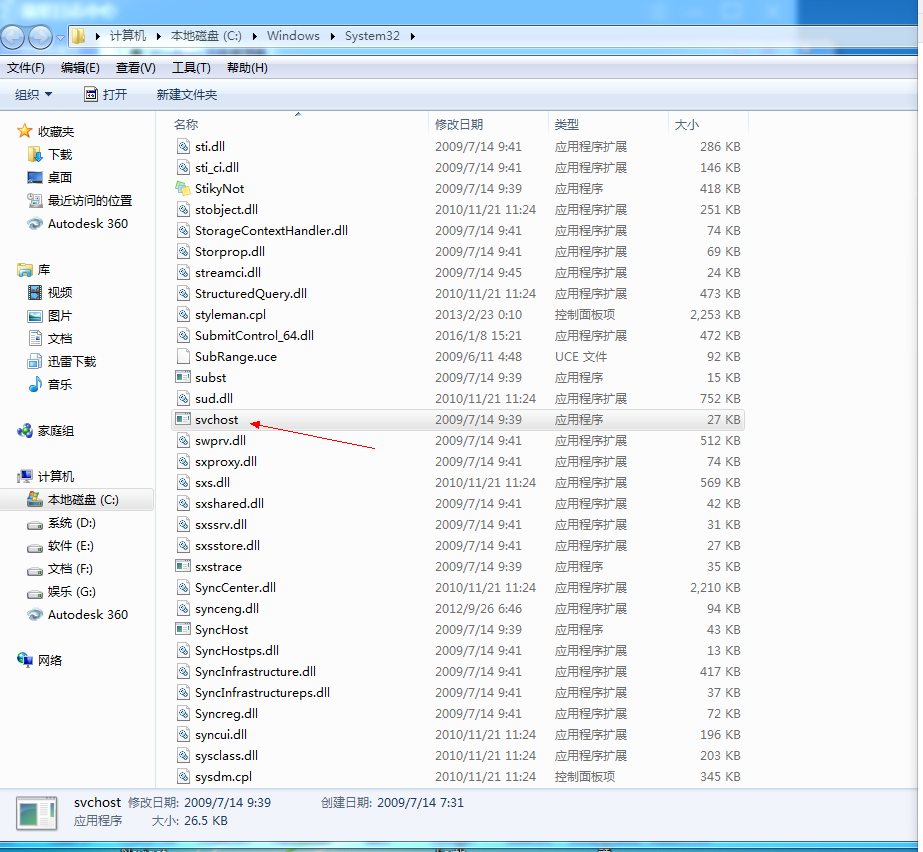The height and width of the screenshot is (852, 923).
Task: Open the 编辑(E) menu
Action: (x=80, y=68)
